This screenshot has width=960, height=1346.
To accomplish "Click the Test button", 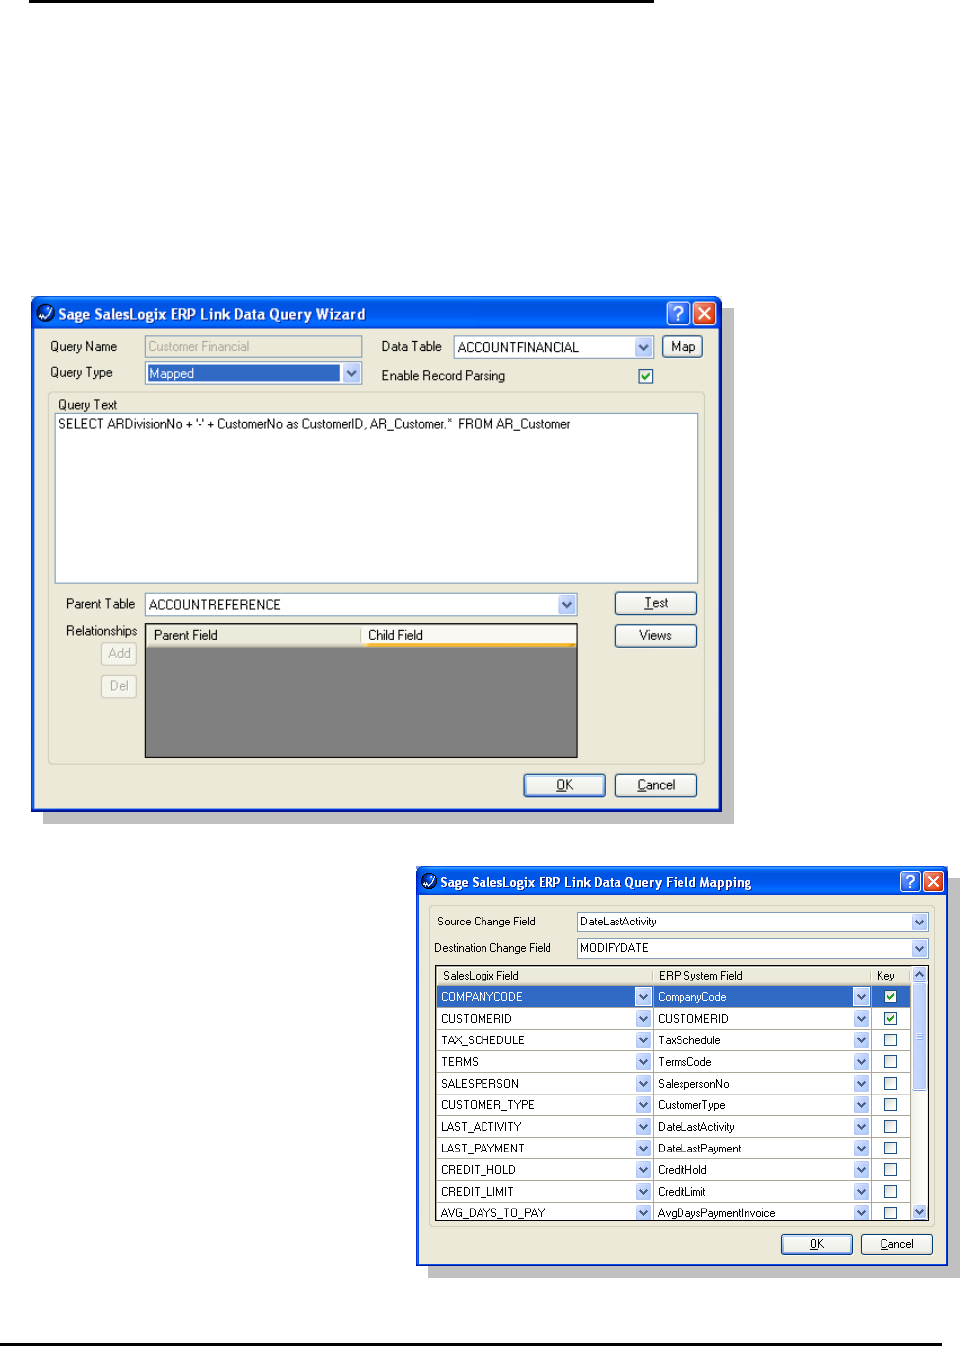I will (656, 603).
